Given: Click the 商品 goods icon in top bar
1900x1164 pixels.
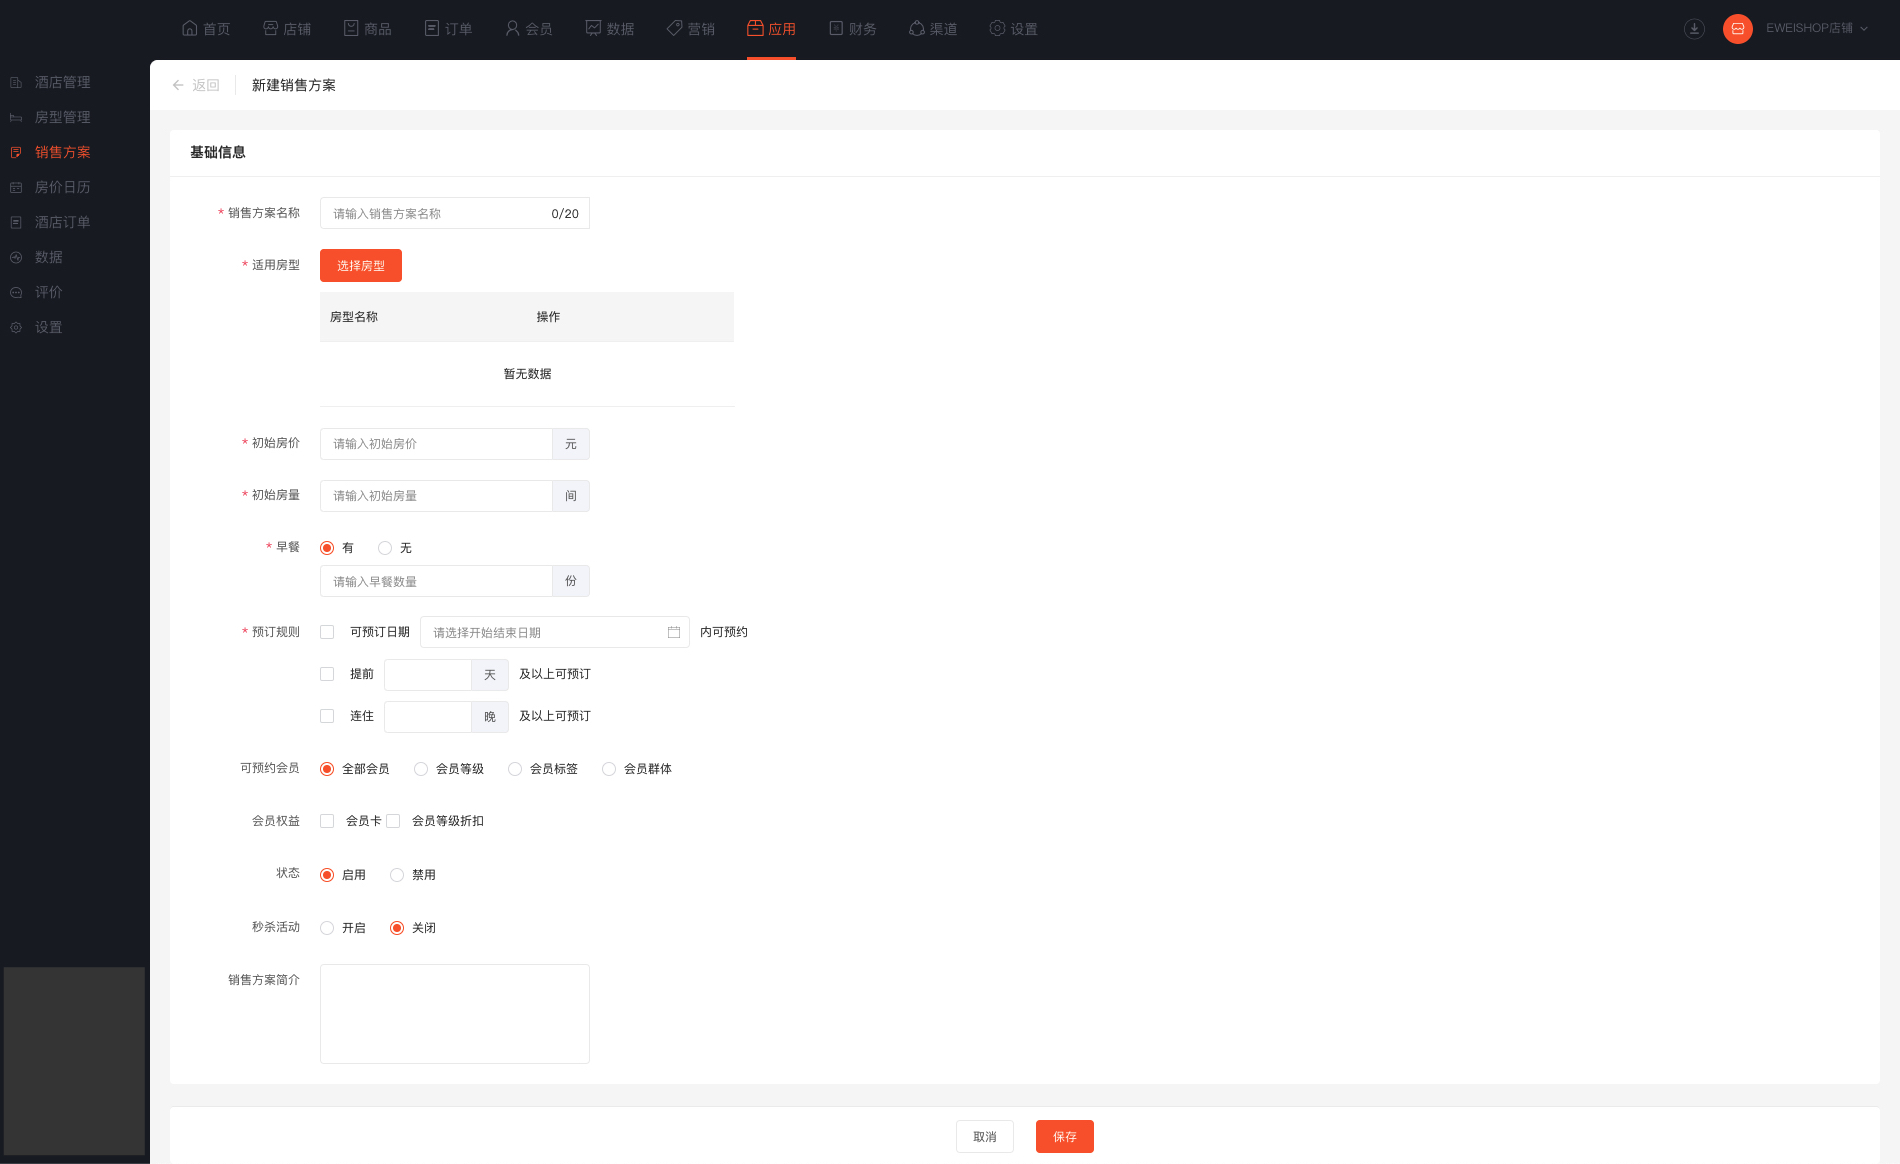Looking at the screenshot, I should [351, 28].
